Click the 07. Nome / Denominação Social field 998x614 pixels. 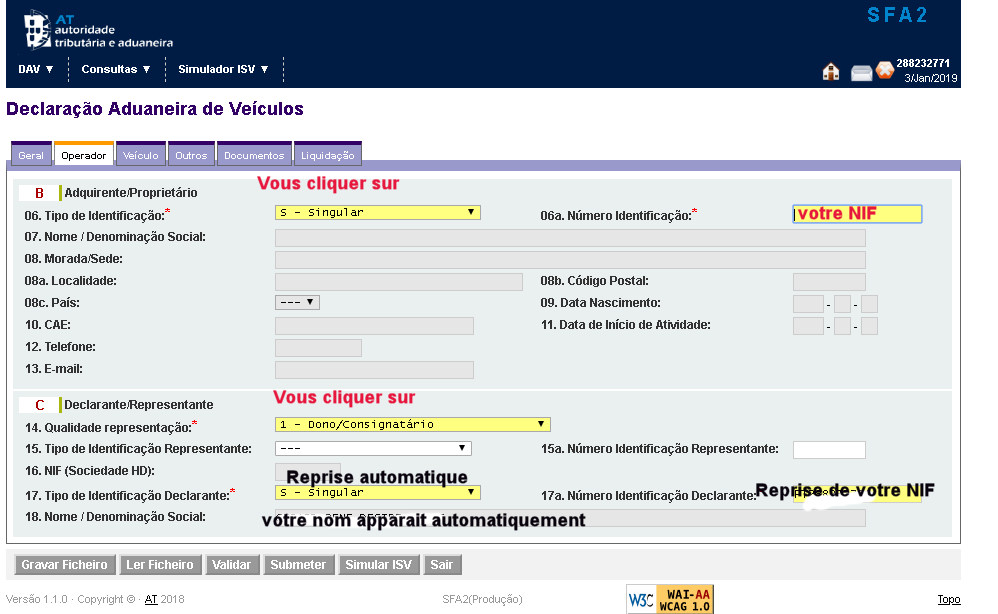(x=570, y=238)
